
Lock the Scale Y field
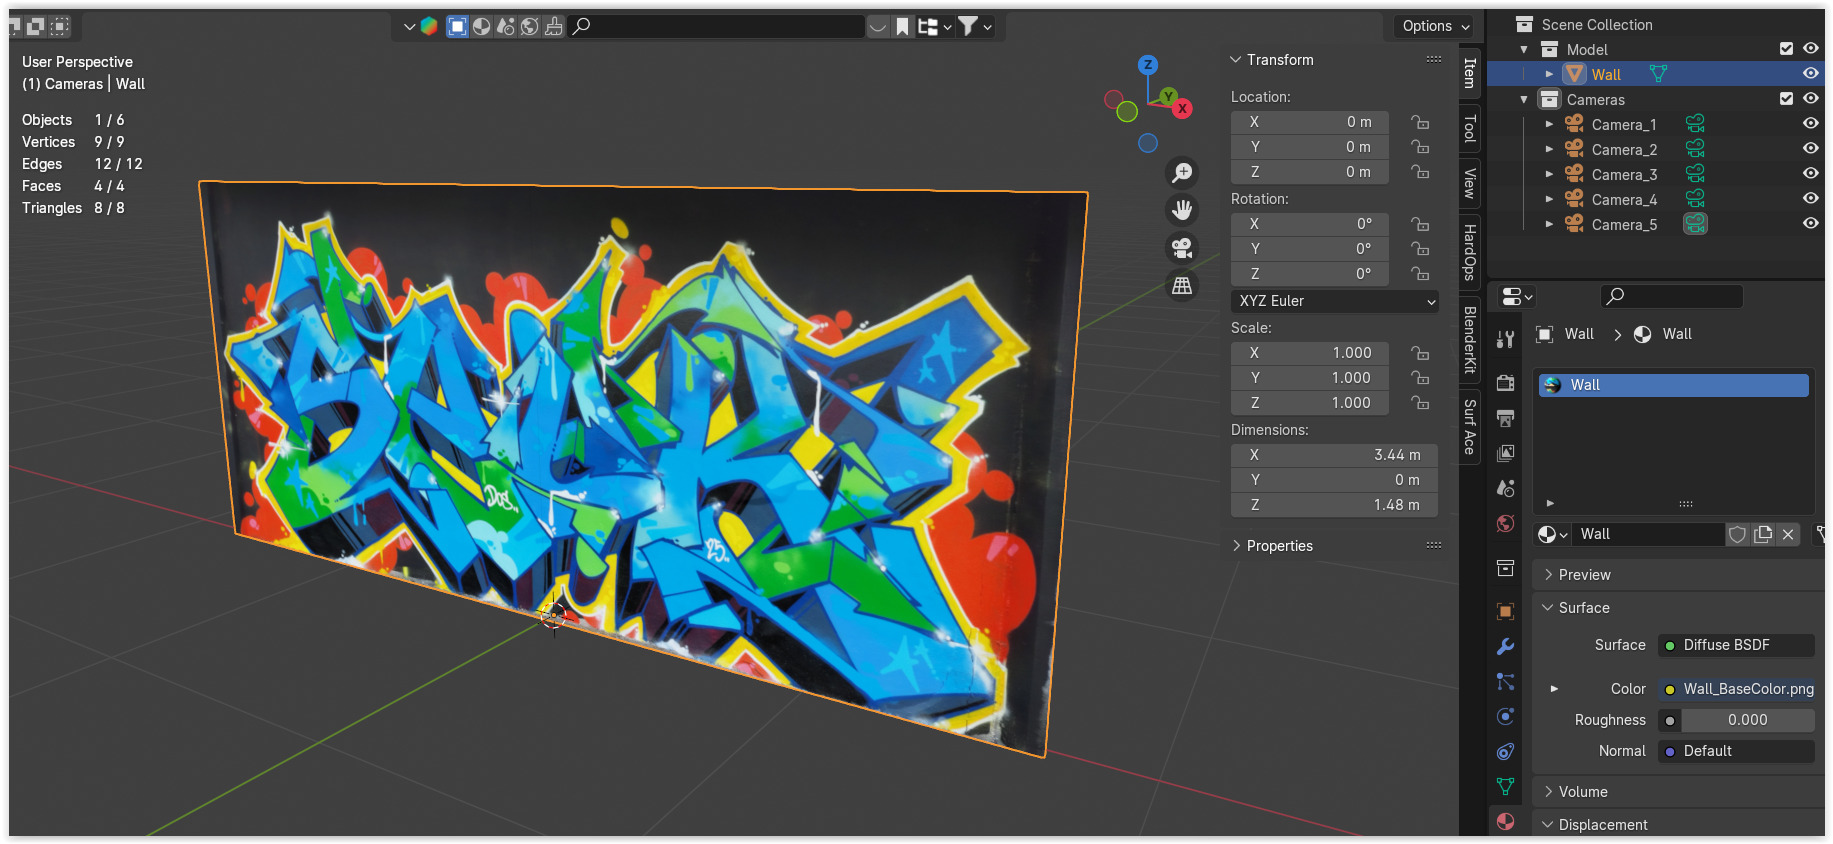click(x=1420, y=378)
